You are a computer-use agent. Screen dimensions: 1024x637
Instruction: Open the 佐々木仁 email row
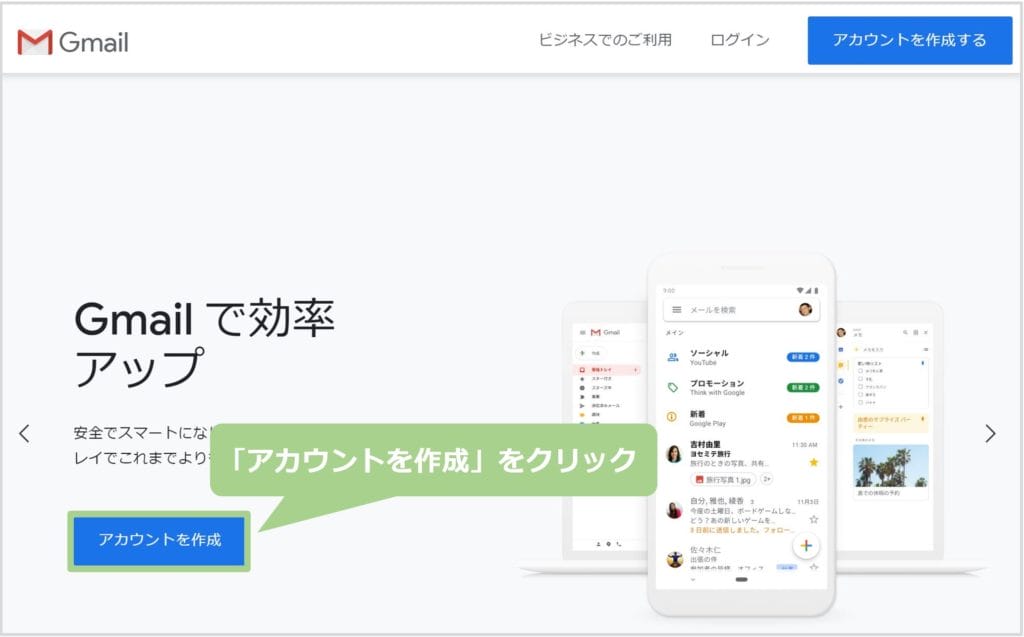click(741, 558)
